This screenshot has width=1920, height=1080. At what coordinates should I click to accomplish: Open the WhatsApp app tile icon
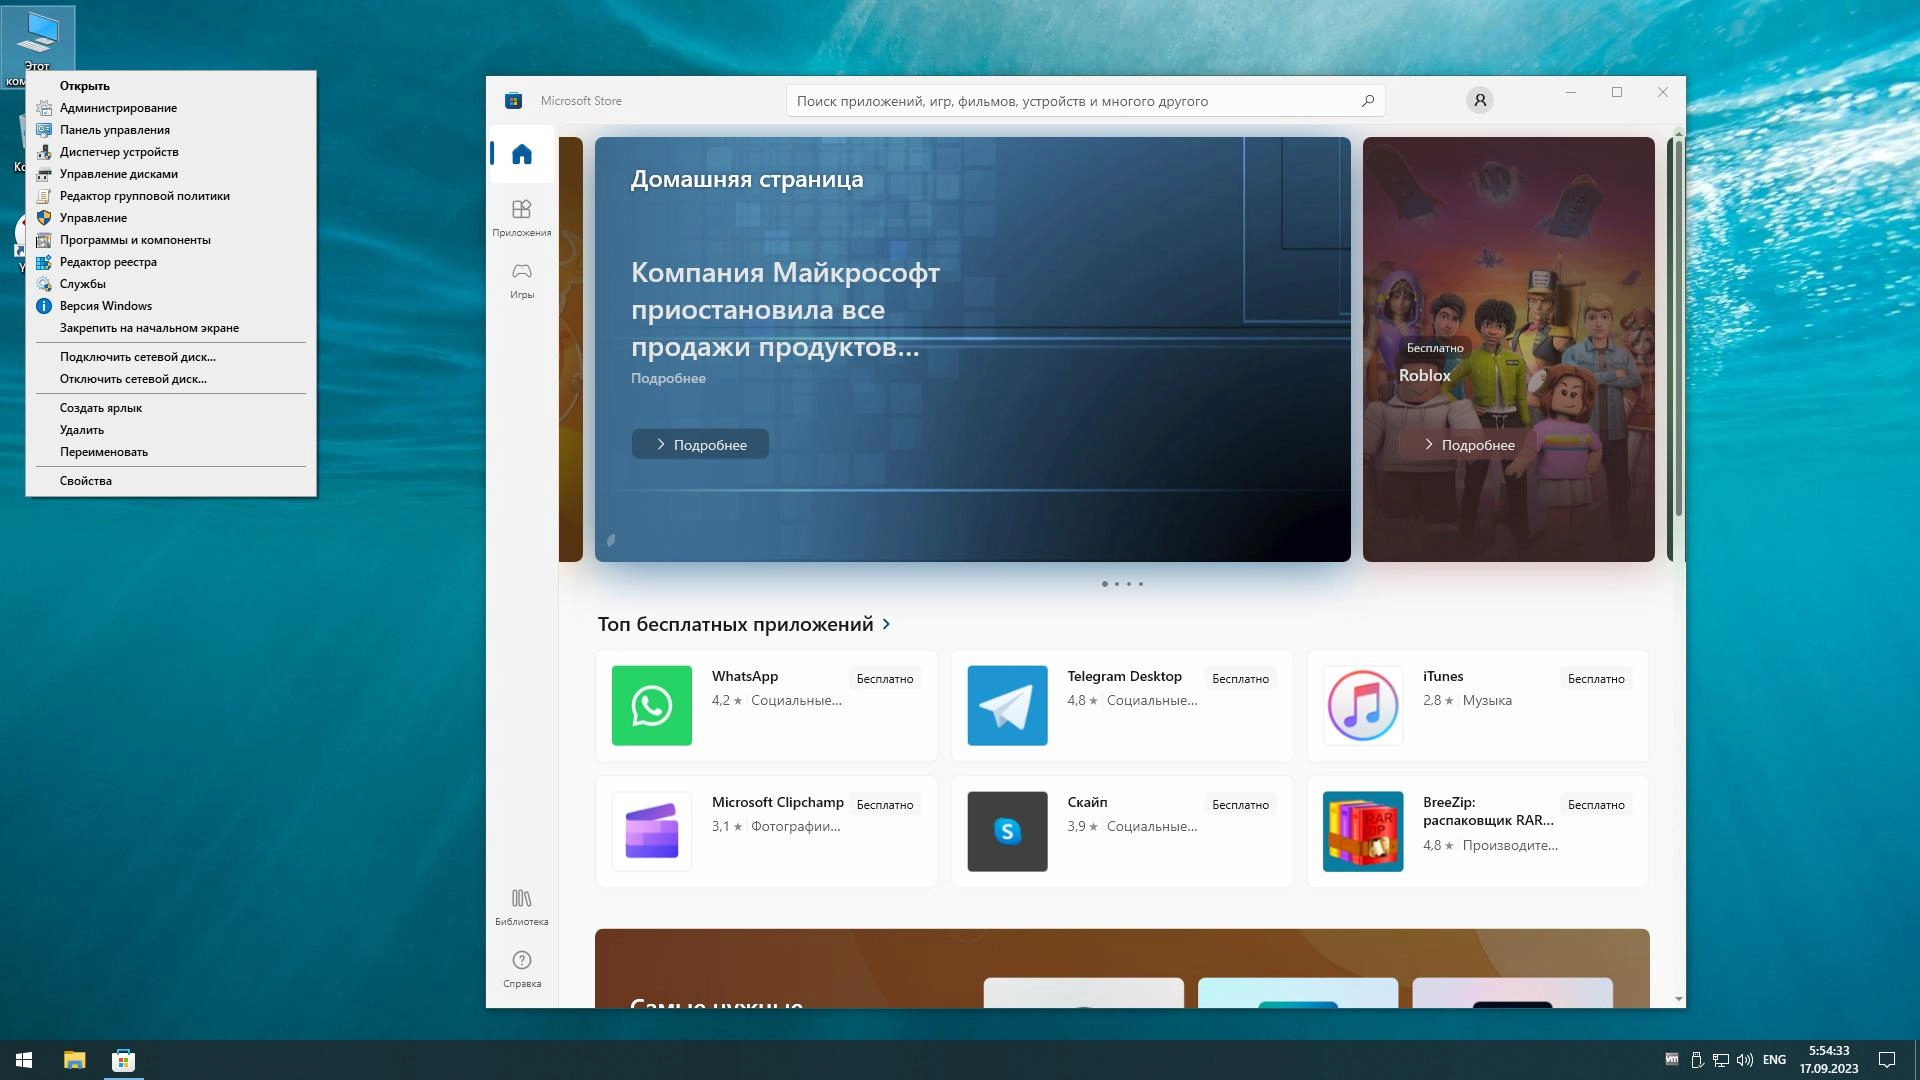click(651, 705)
